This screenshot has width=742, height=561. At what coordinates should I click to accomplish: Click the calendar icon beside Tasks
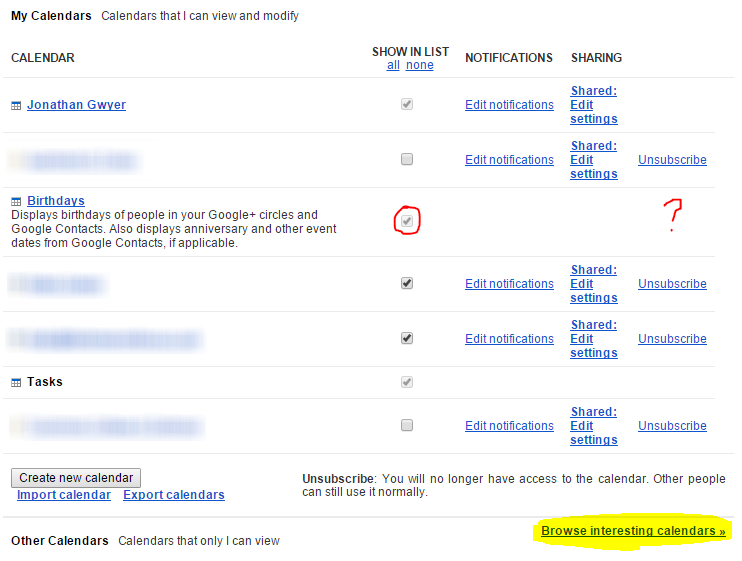click(16, 383)
